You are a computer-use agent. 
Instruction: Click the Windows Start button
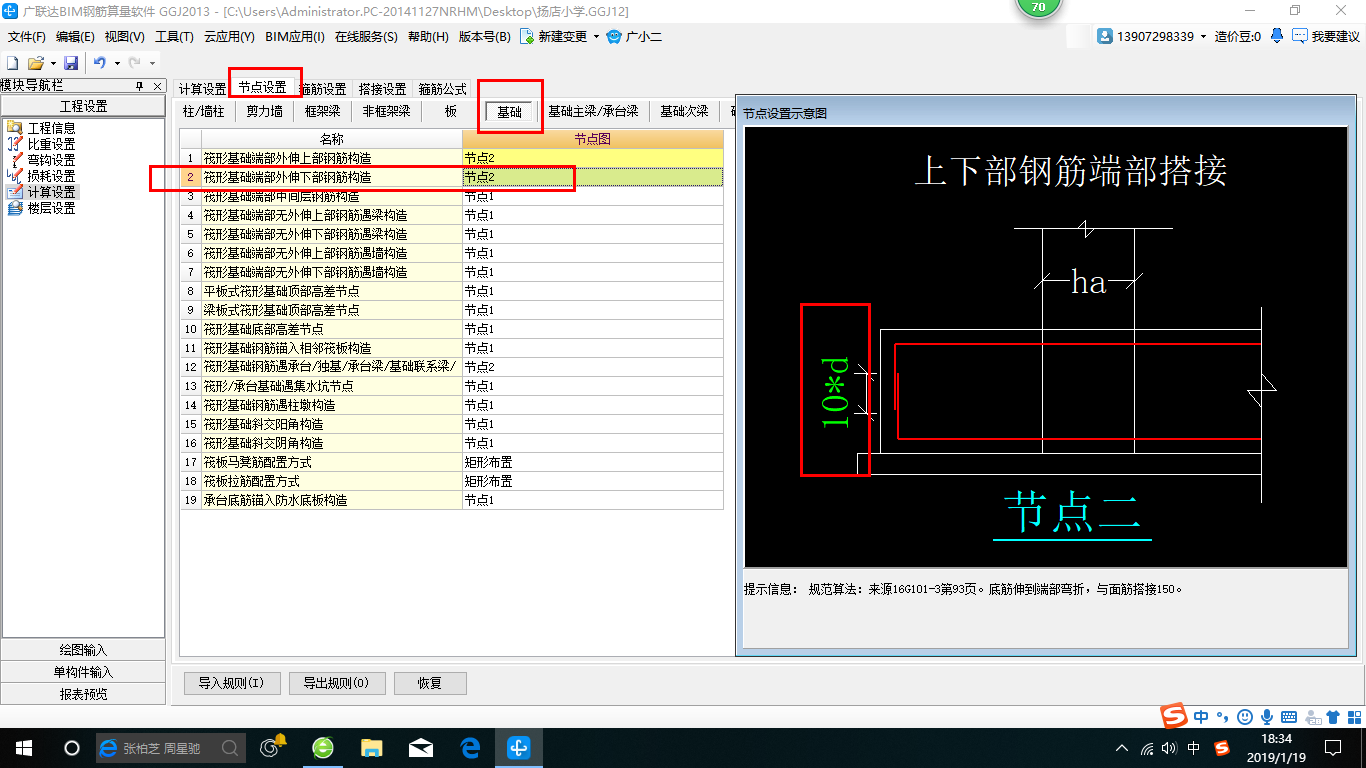tap(23, 747)
